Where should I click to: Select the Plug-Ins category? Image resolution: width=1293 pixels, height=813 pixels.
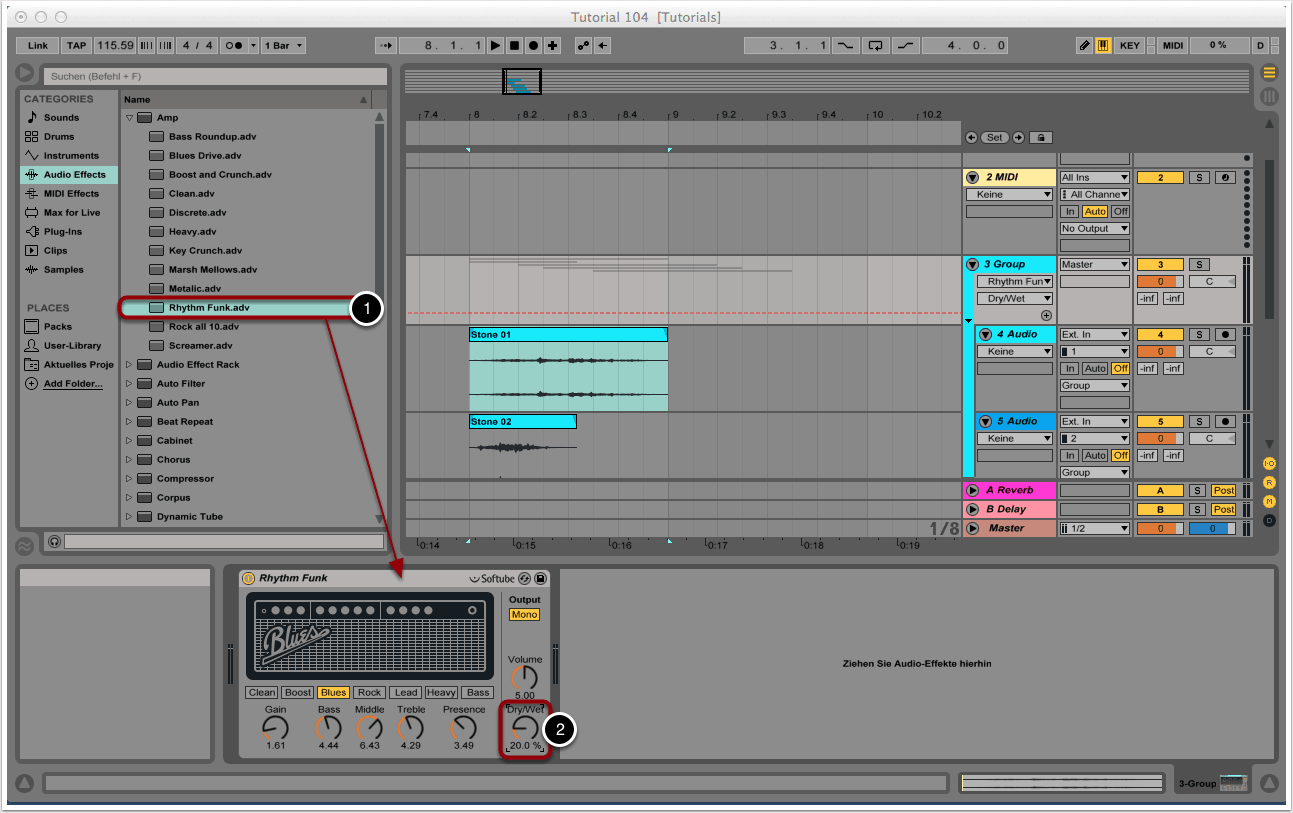click(x=62, y=231)
